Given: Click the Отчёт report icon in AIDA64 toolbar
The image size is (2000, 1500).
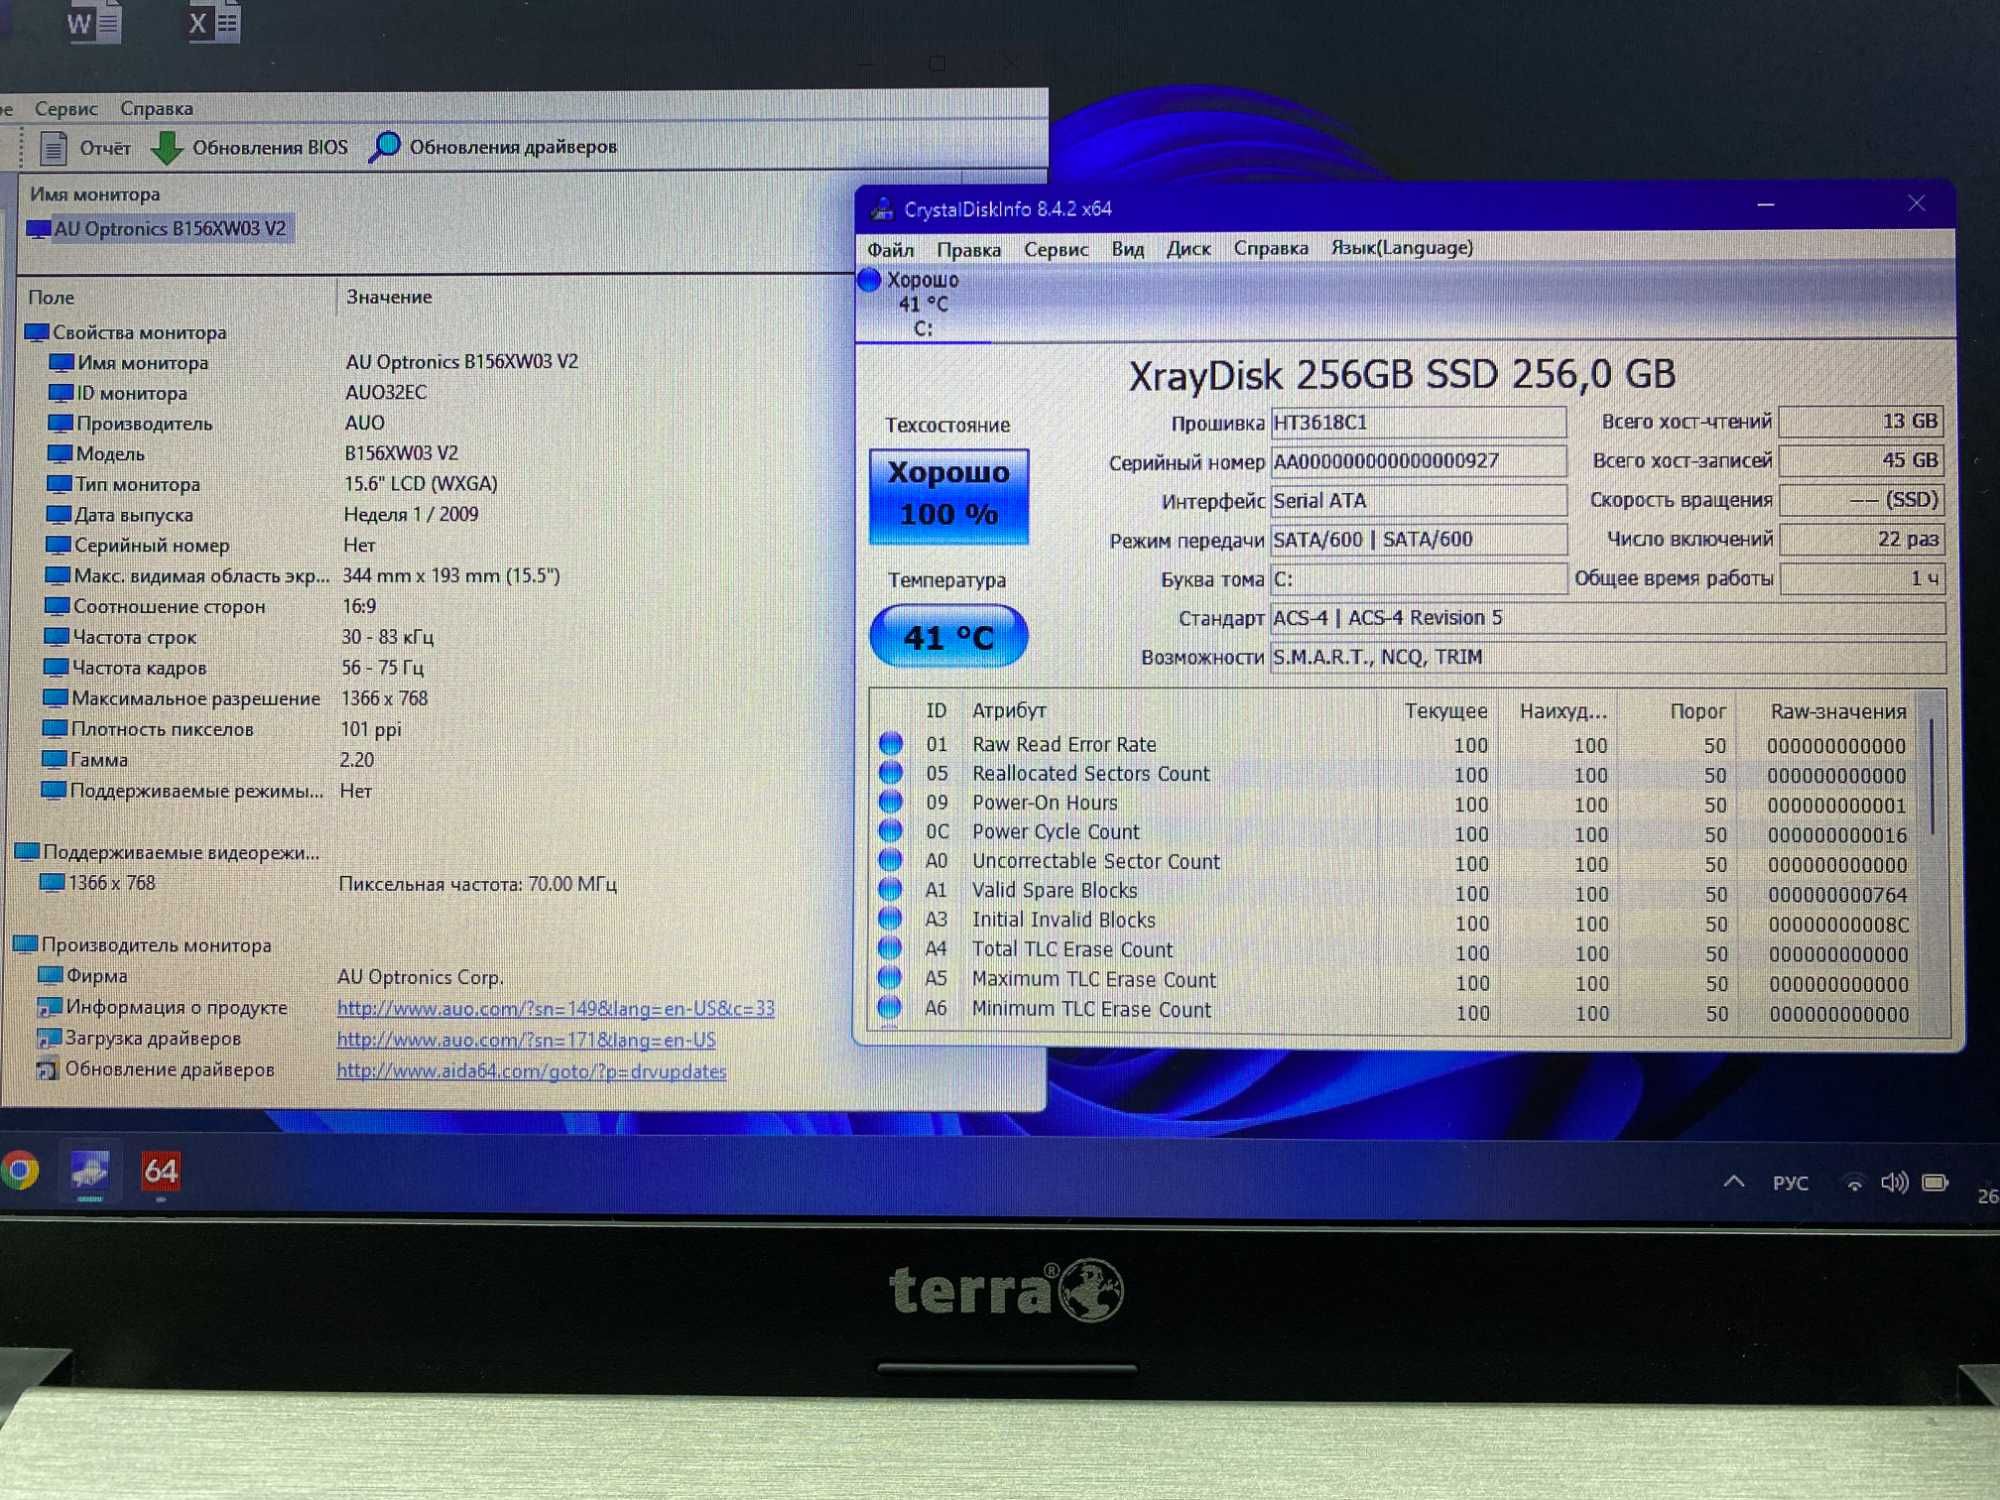Looking at the screenshot, I should [53, 148].
